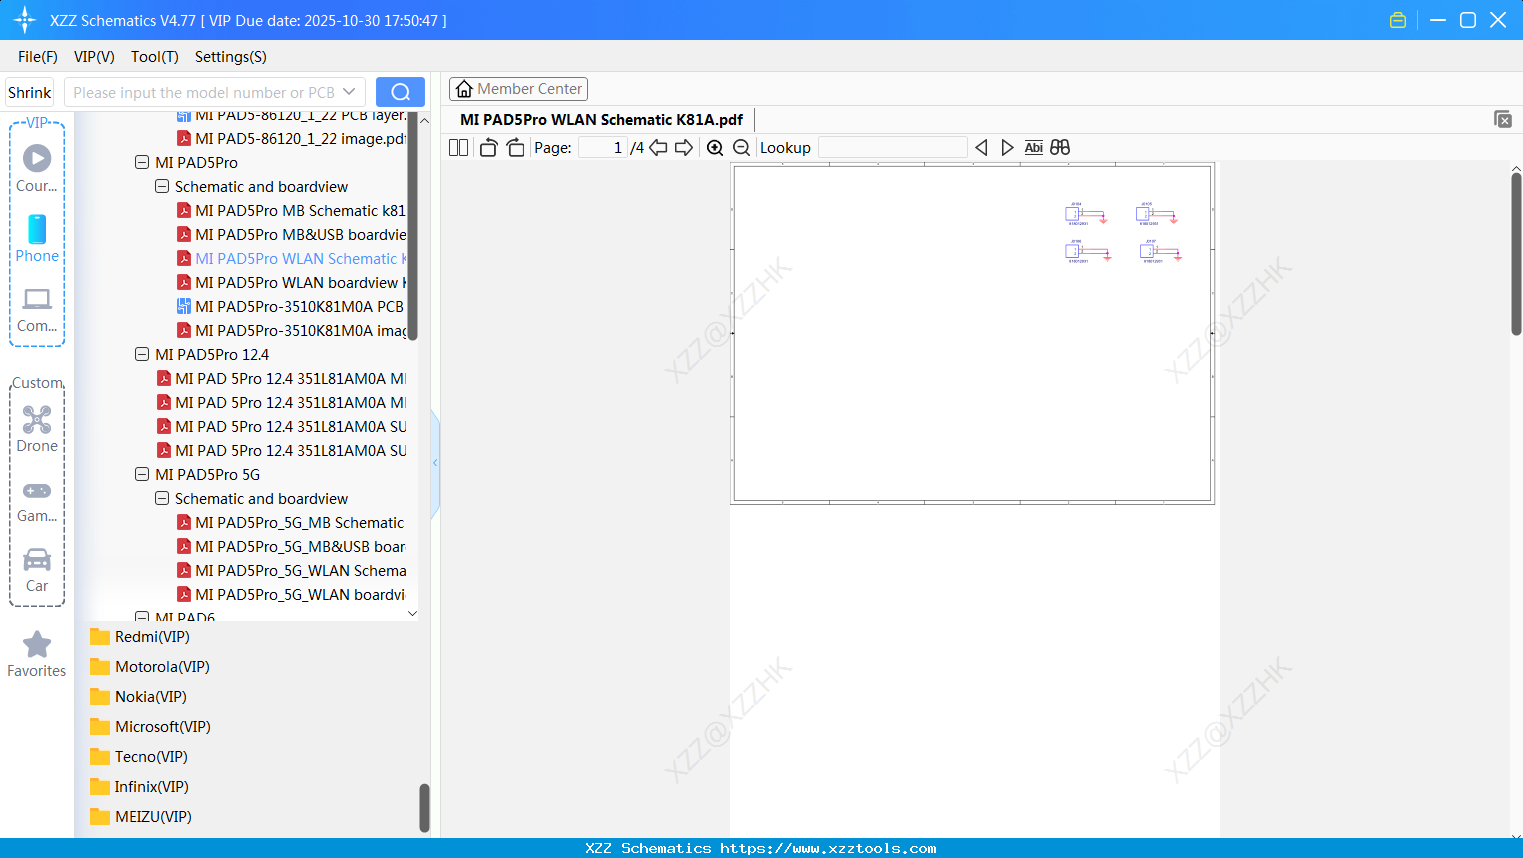Zoom out of the schematic

(741, 148)
